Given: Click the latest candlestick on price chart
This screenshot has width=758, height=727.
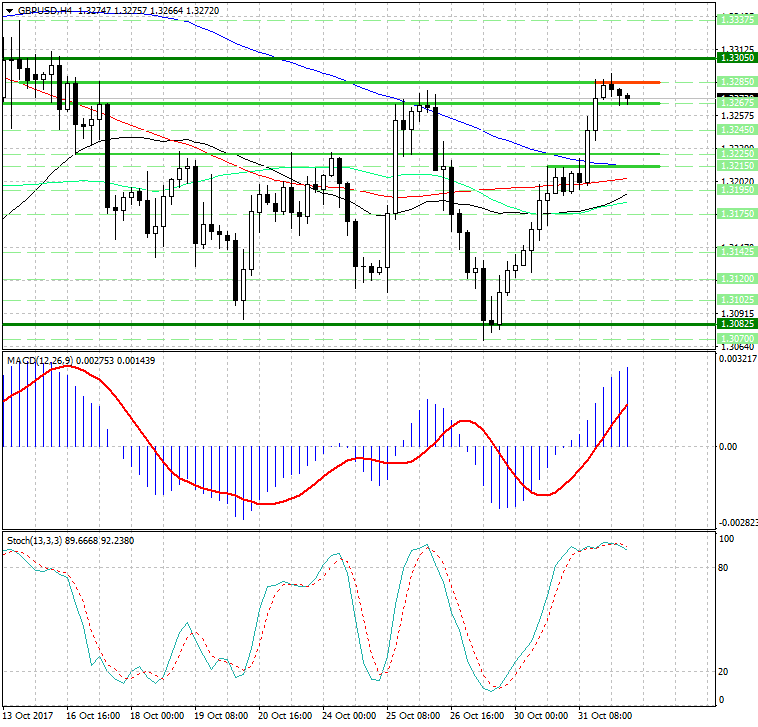Looking at the screenshot, I should coord(627,97).
